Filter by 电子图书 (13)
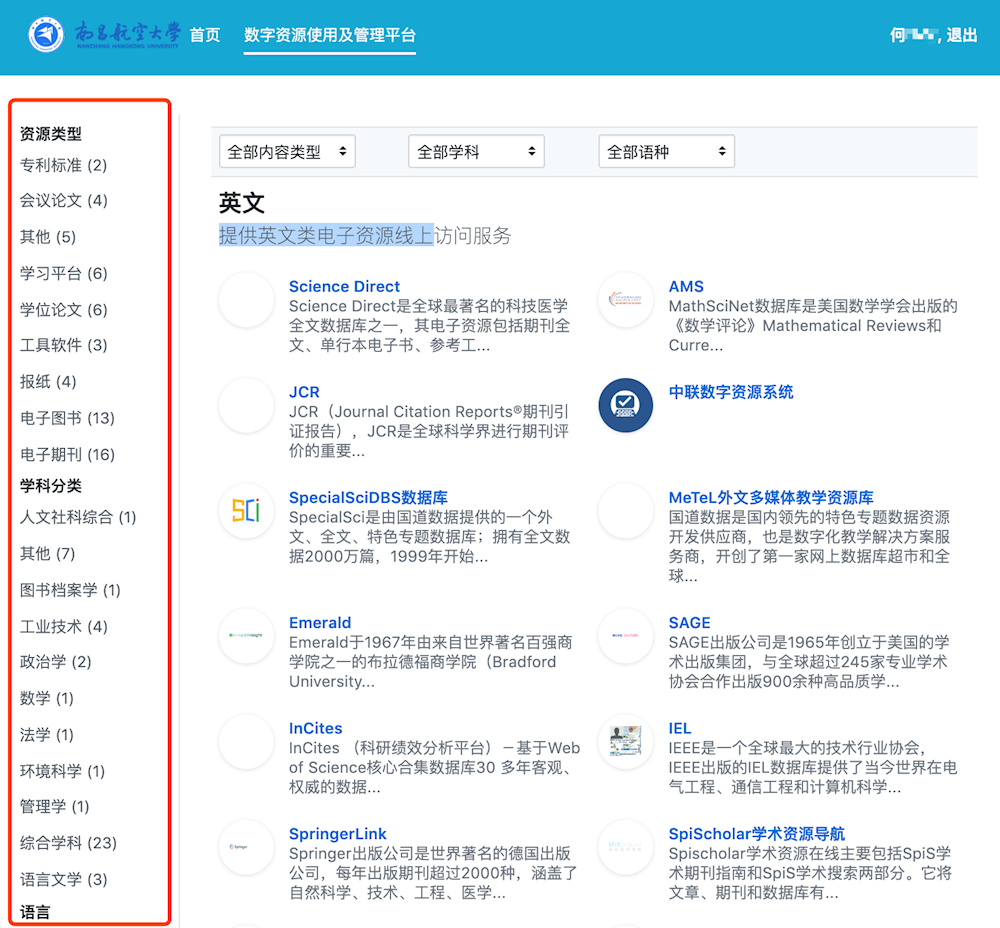Viewport: 1000px width, 928px height. pos(68,418)
